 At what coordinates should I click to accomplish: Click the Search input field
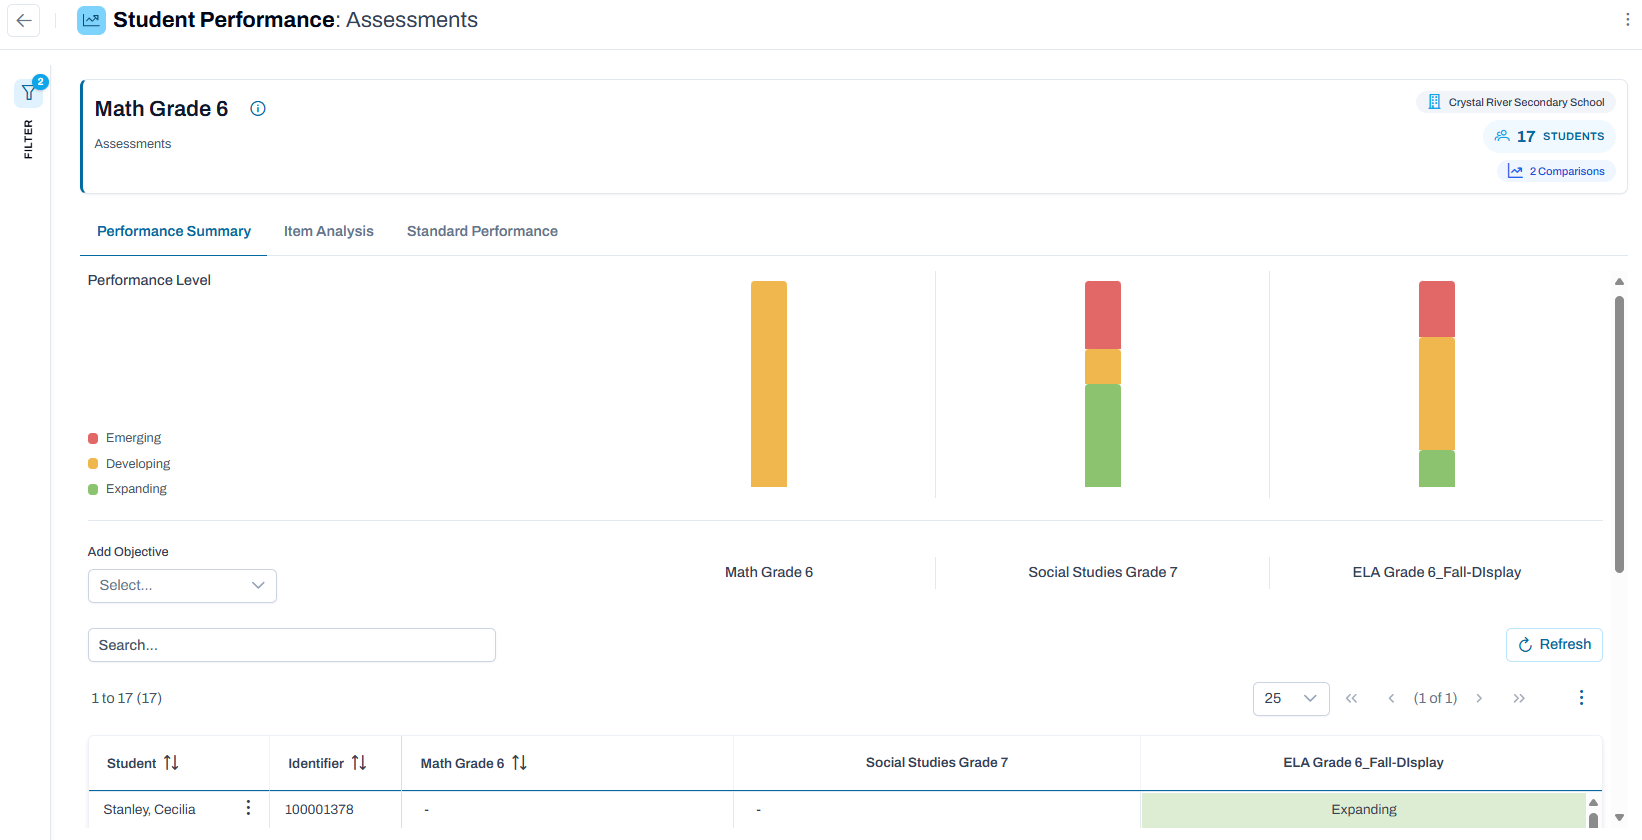coord(292,645)
